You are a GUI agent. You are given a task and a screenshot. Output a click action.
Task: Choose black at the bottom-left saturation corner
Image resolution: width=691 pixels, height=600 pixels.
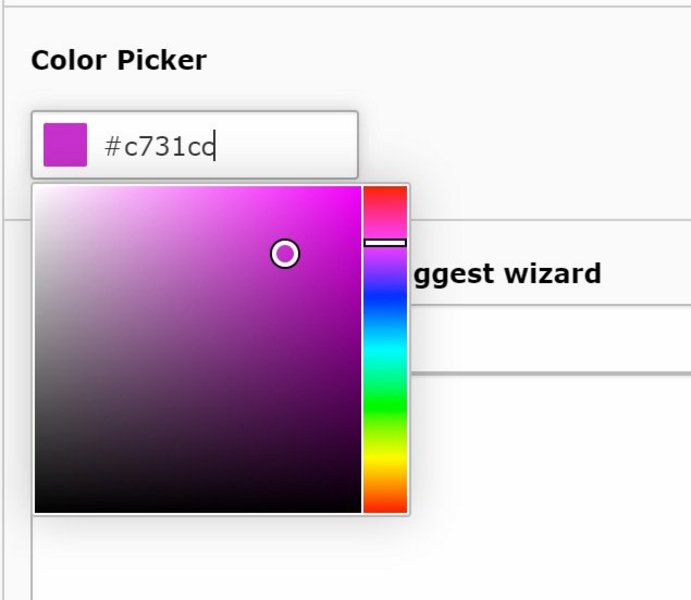tap(38, 509)
